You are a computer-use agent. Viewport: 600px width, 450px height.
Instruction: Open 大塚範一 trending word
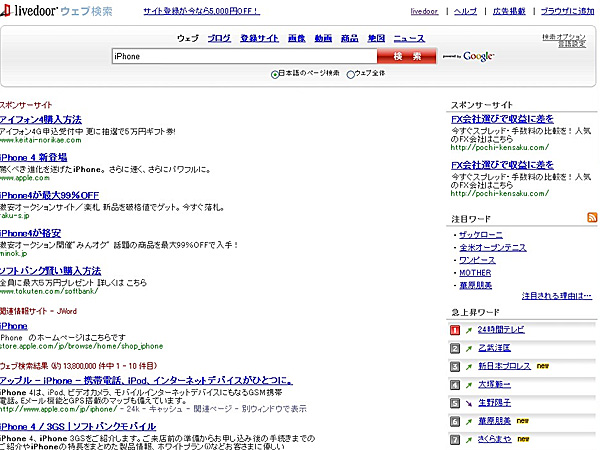494,385
